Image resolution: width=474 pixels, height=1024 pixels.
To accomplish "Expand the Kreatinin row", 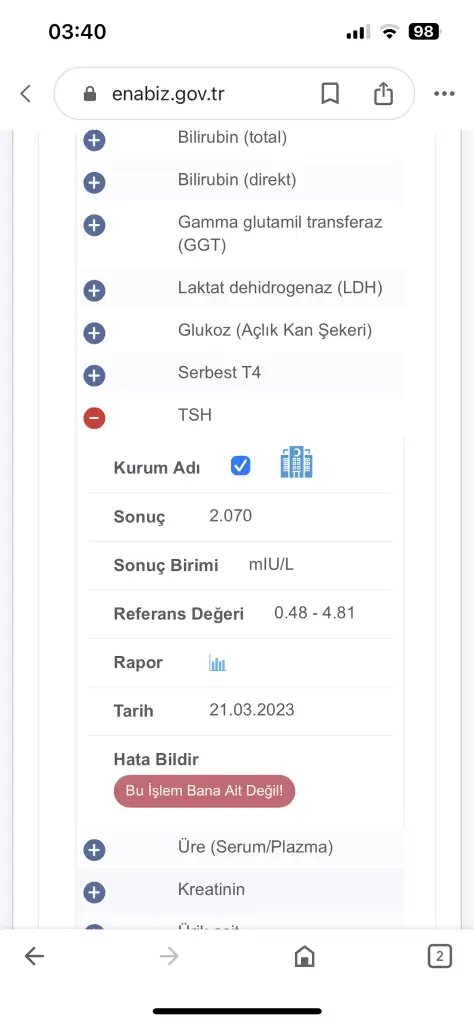I will 94,892.
